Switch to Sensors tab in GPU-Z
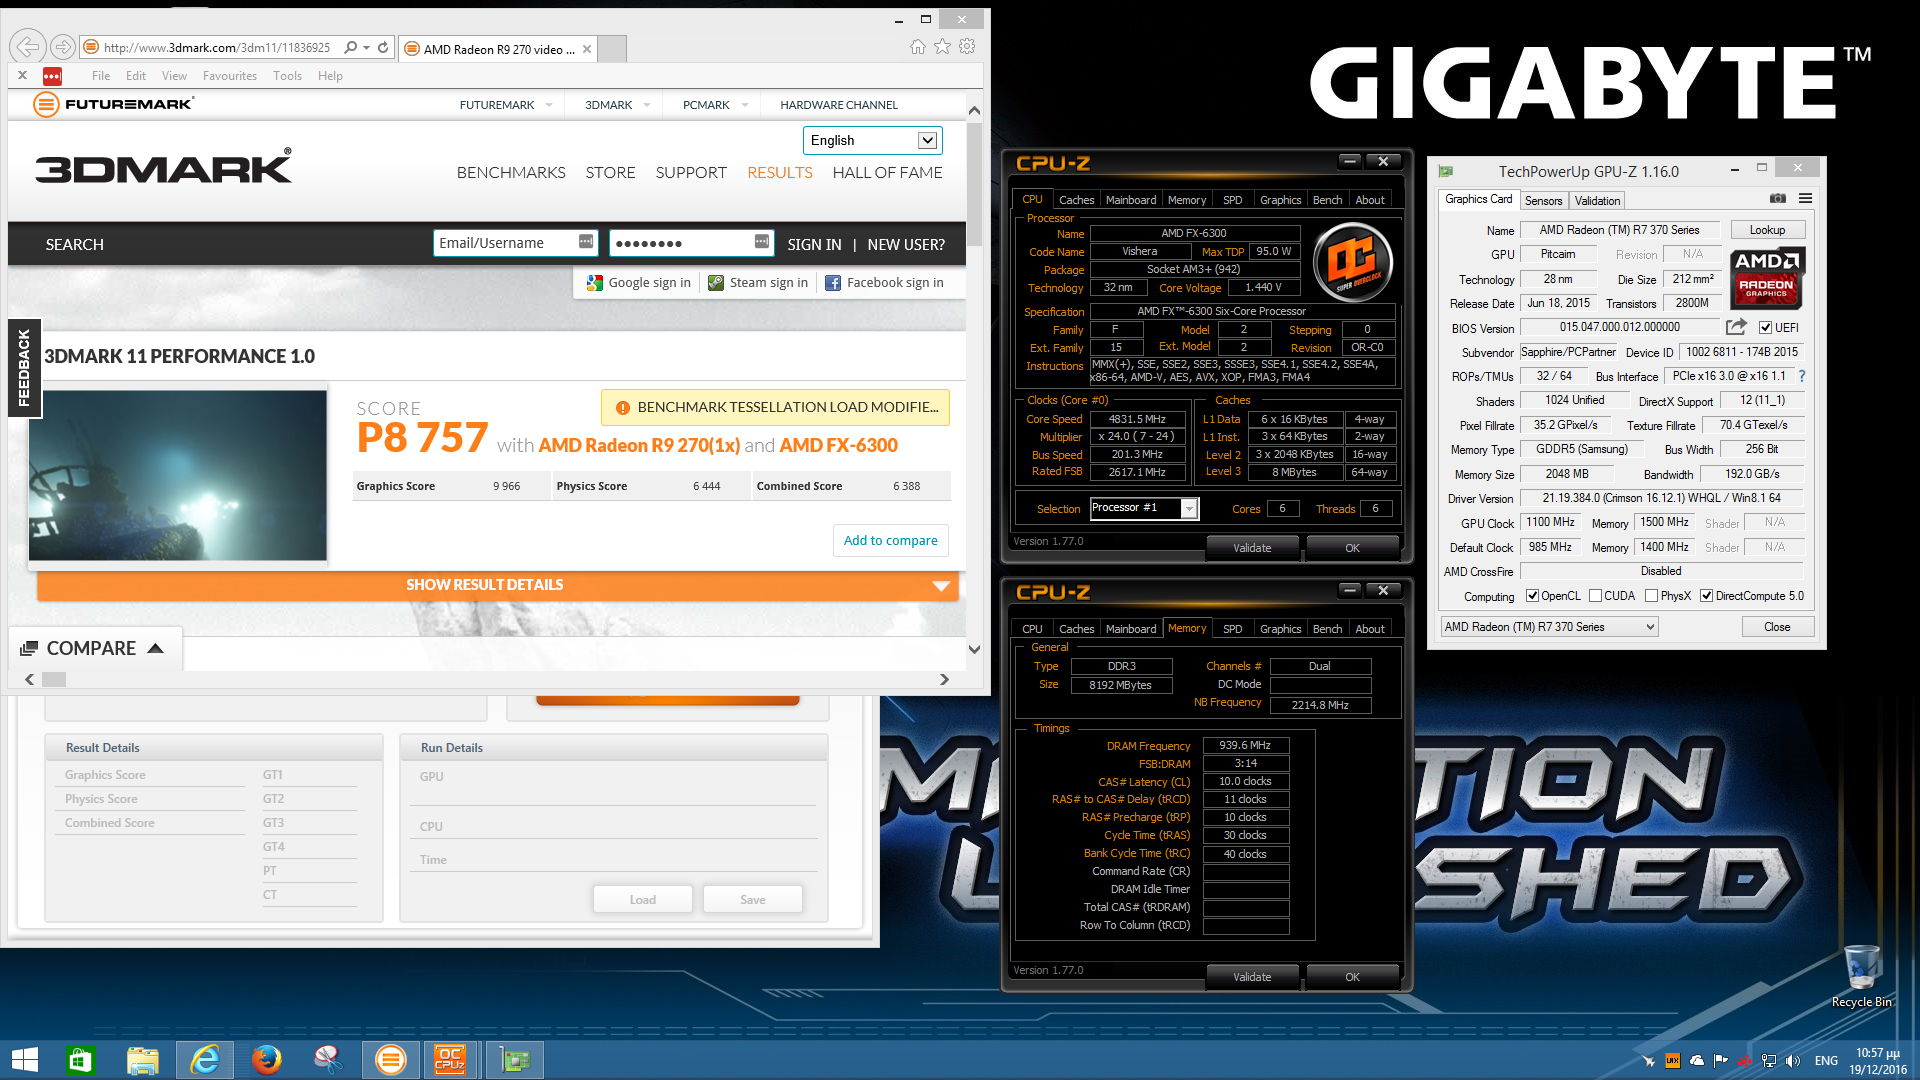Screen dimensions: 1920x1080 pyautogui.click(x=1543, y=201)
